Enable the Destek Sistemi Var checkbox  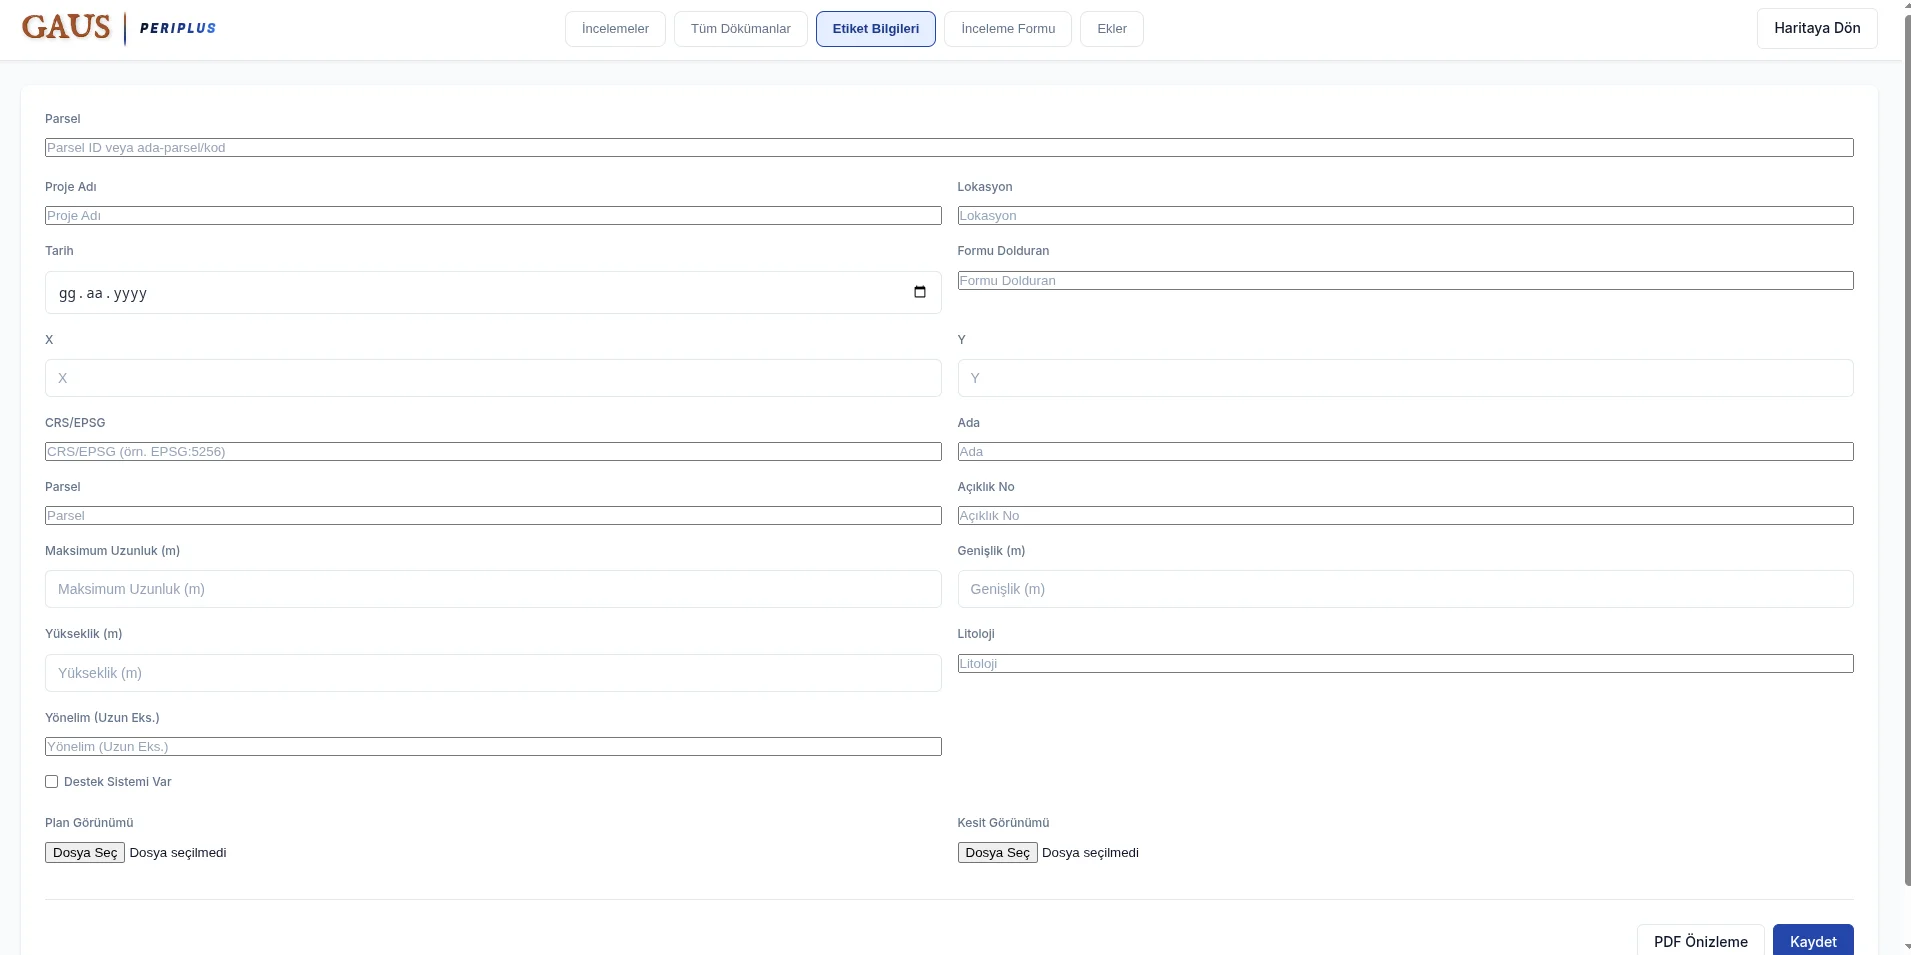tap(51, 782)
